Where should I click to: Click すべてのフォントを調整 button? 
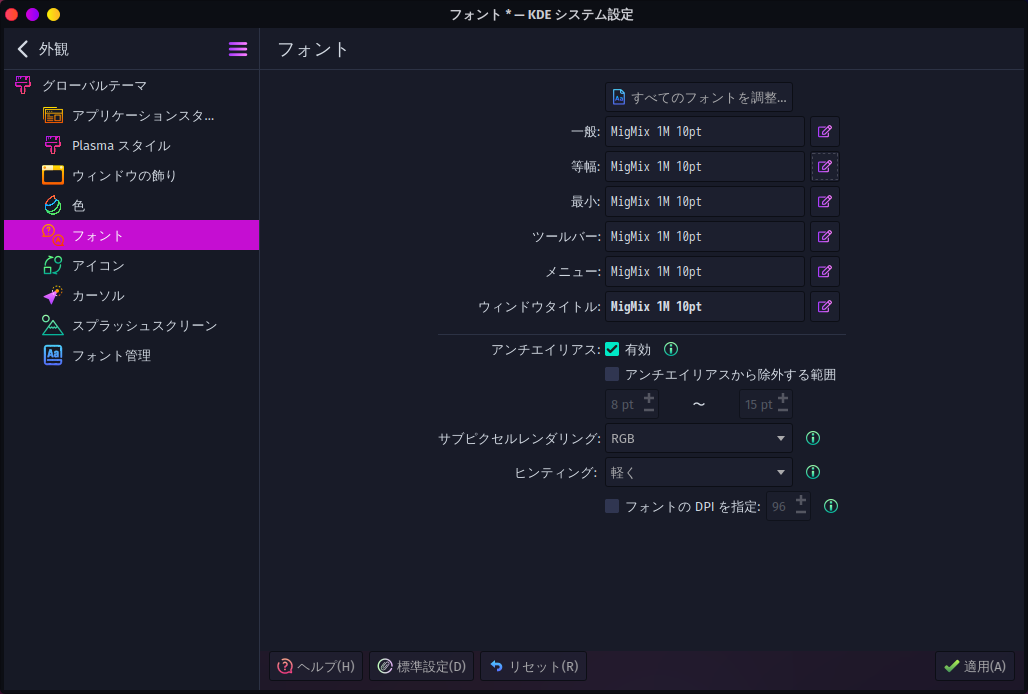(x=699, y=97)
